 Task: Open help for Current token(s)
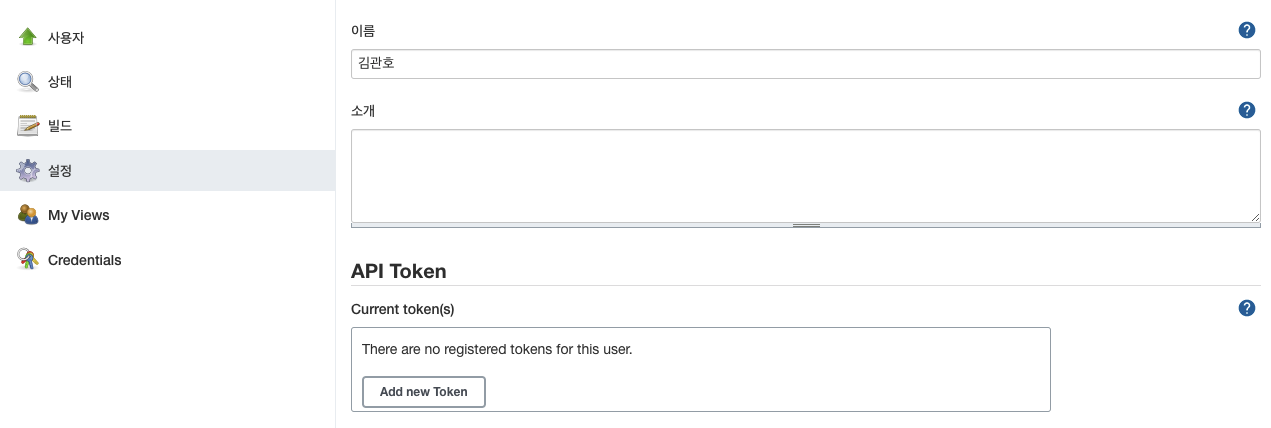(1247, 308)
